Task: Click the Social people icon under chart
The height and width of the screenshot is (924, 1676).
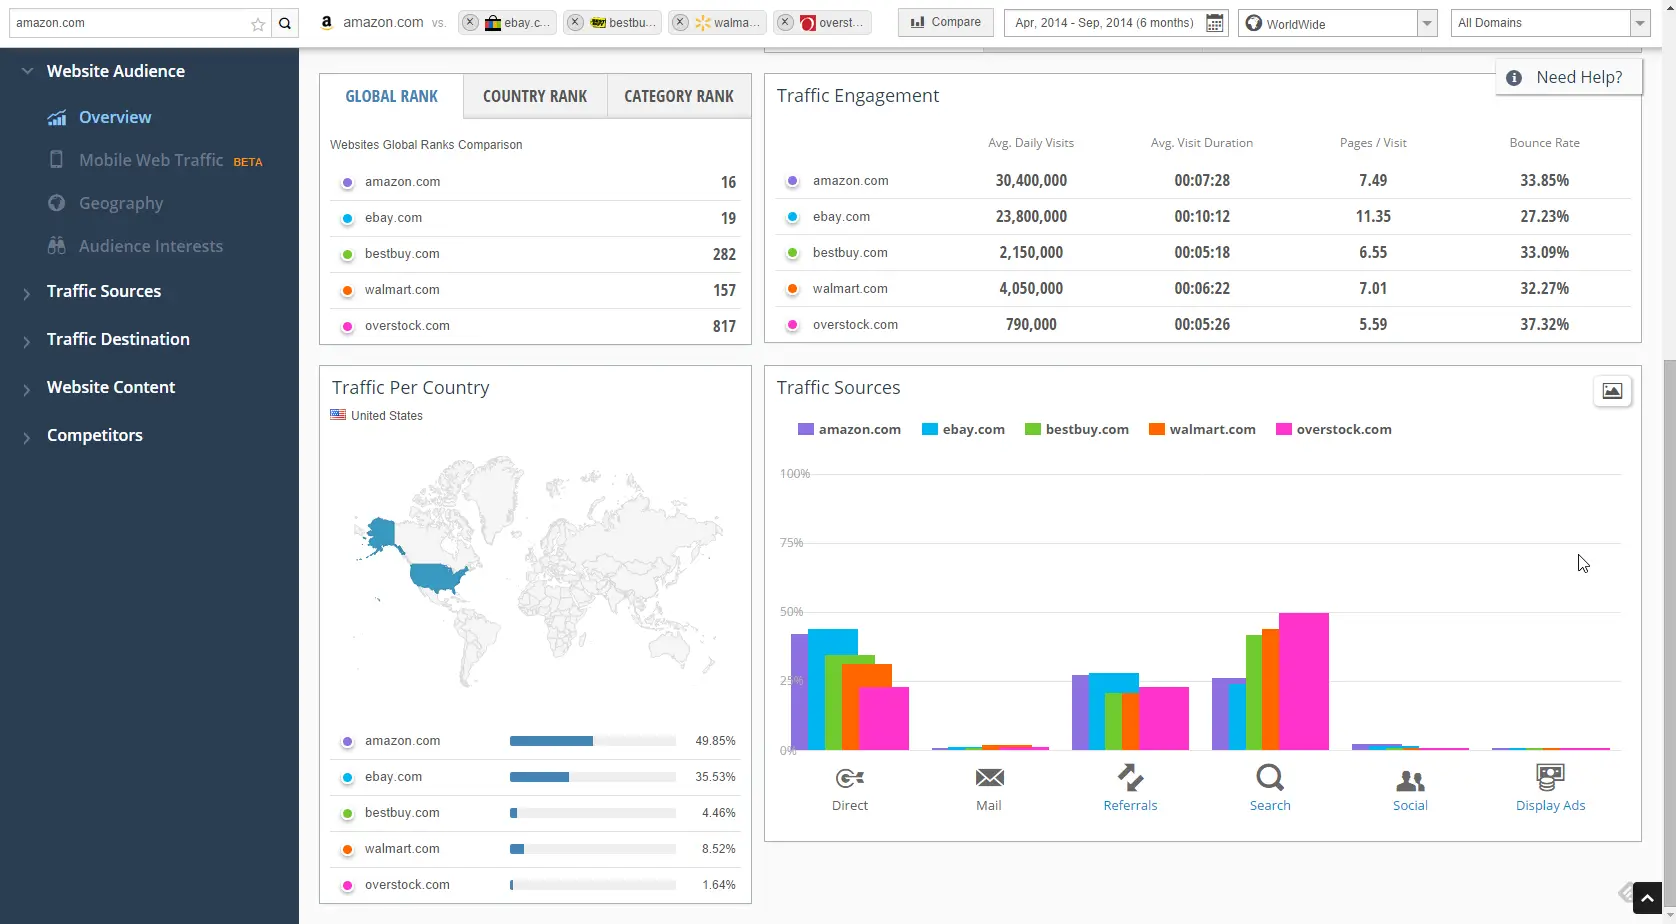Action: coord(1410,779)
